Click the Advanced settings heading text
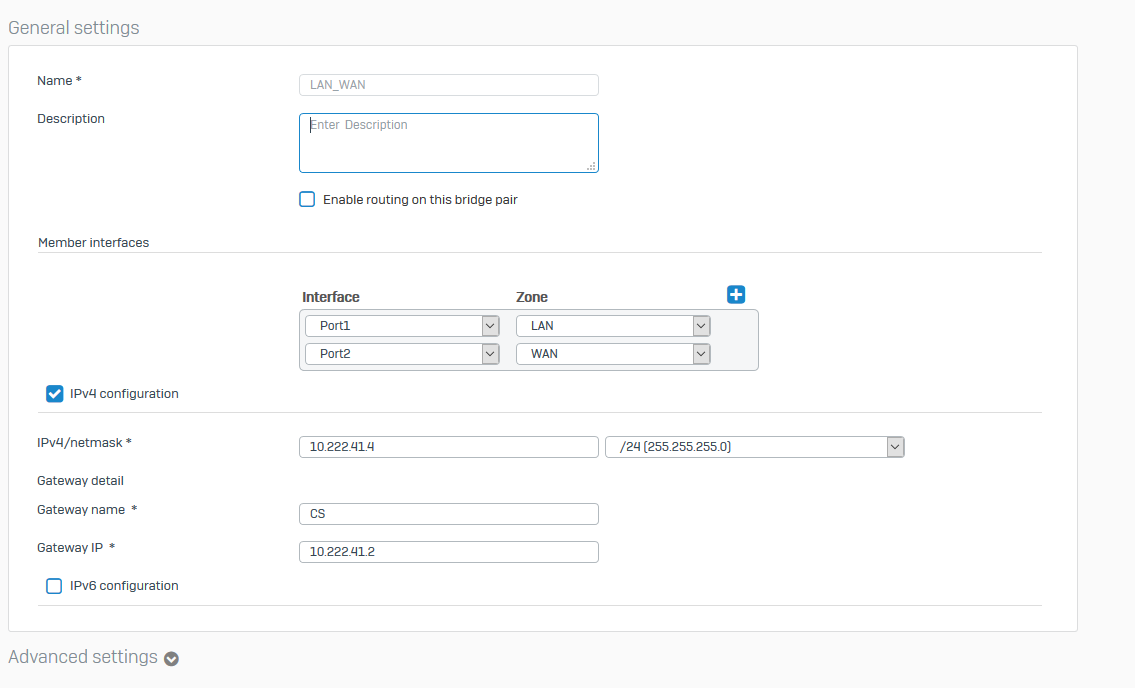Screen dimensions: 1135x688 pyautogui.click(x=83, y=657)
